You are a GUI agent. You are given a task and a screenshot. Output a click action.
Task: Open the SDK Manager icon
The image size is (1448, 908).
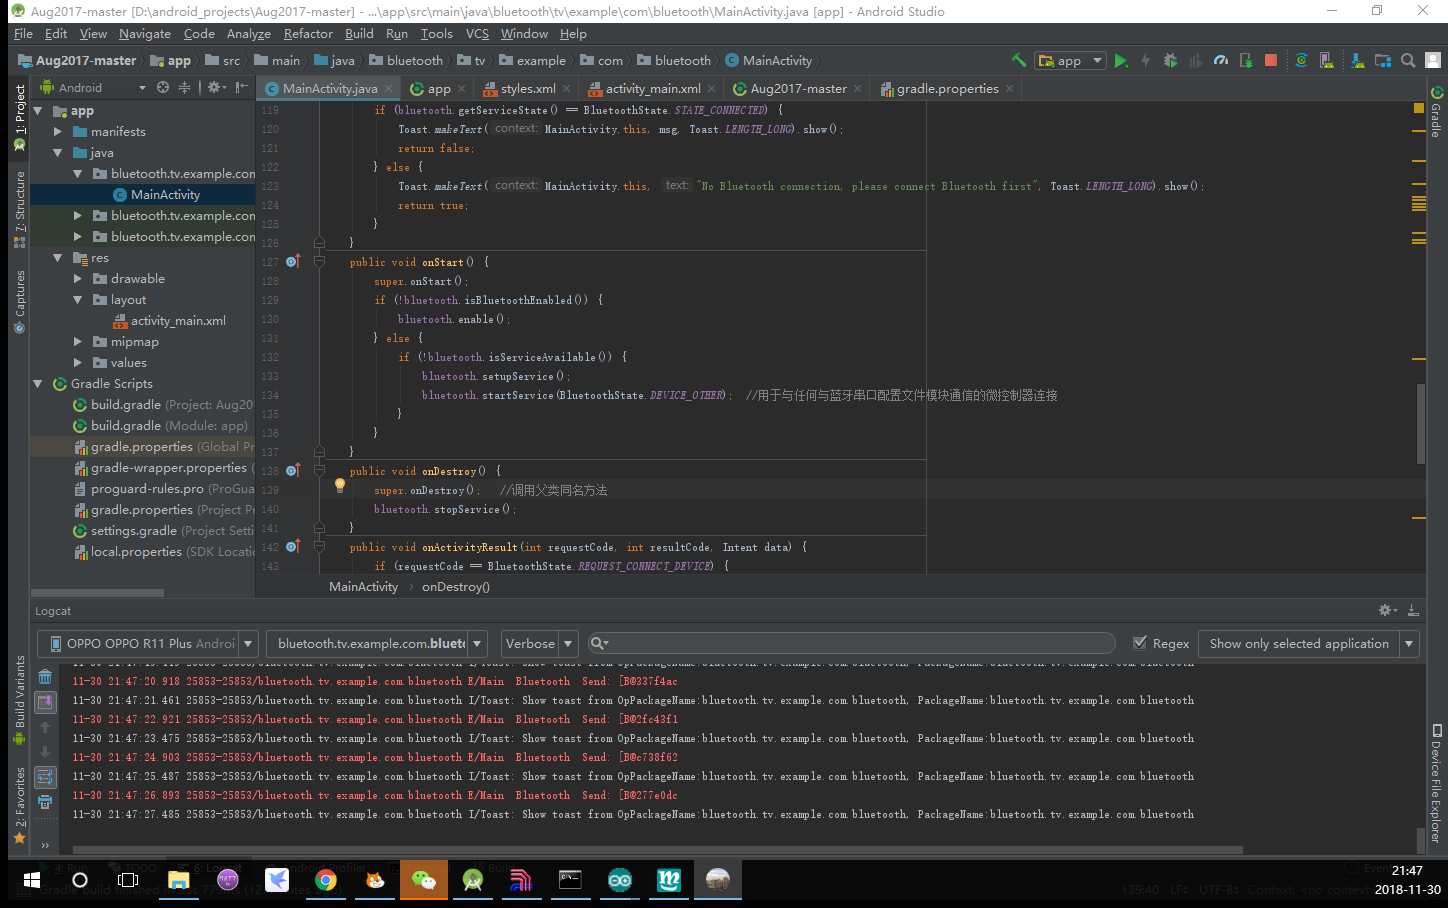[x=1358, y=60]
